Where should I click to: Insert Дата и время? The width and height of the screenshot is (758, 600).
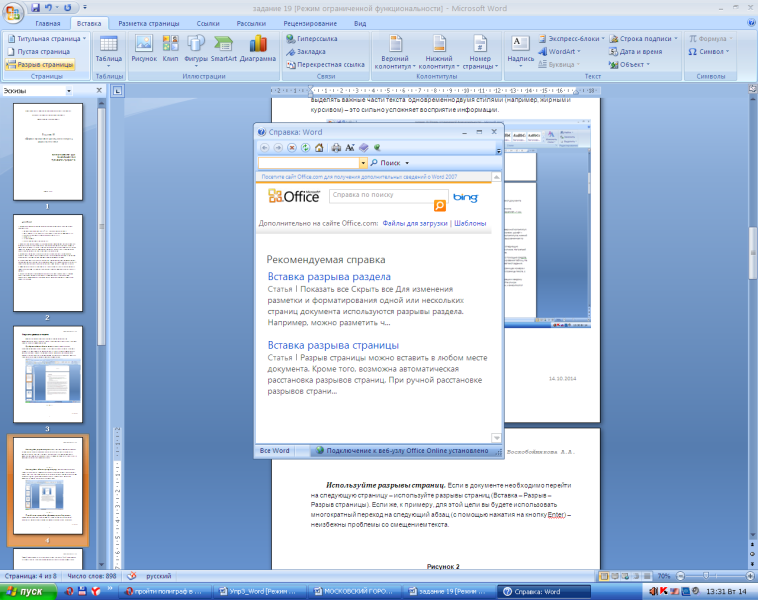636,51
